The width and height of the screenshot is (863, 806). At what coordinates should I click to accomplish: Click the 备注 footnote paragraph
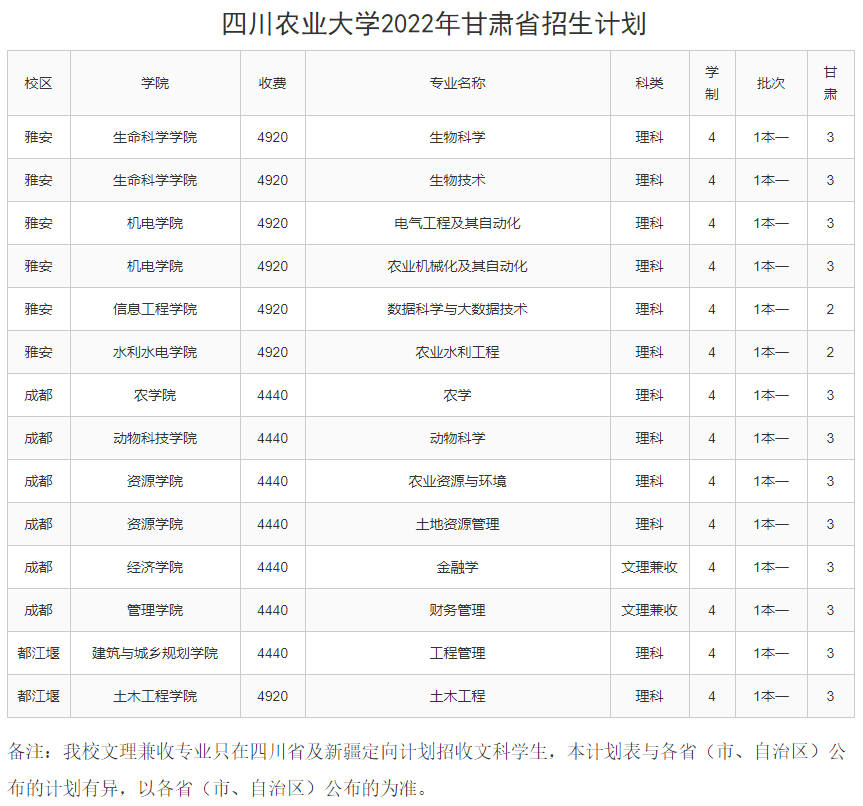(427, 770)
